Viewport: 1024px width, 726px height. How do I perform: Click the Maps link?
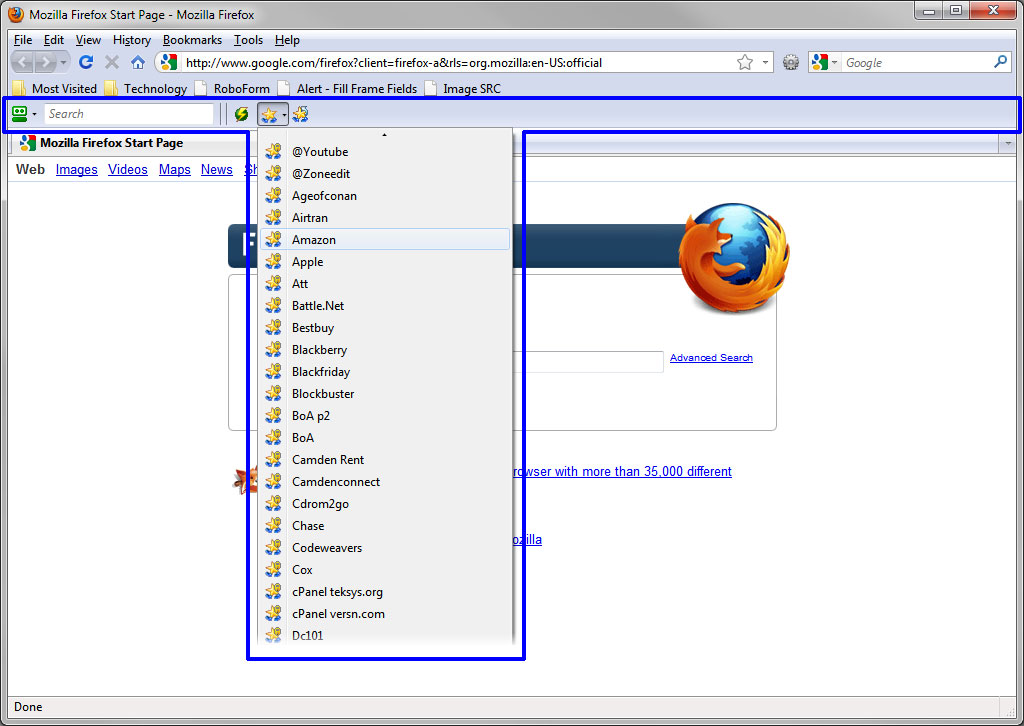174,170
